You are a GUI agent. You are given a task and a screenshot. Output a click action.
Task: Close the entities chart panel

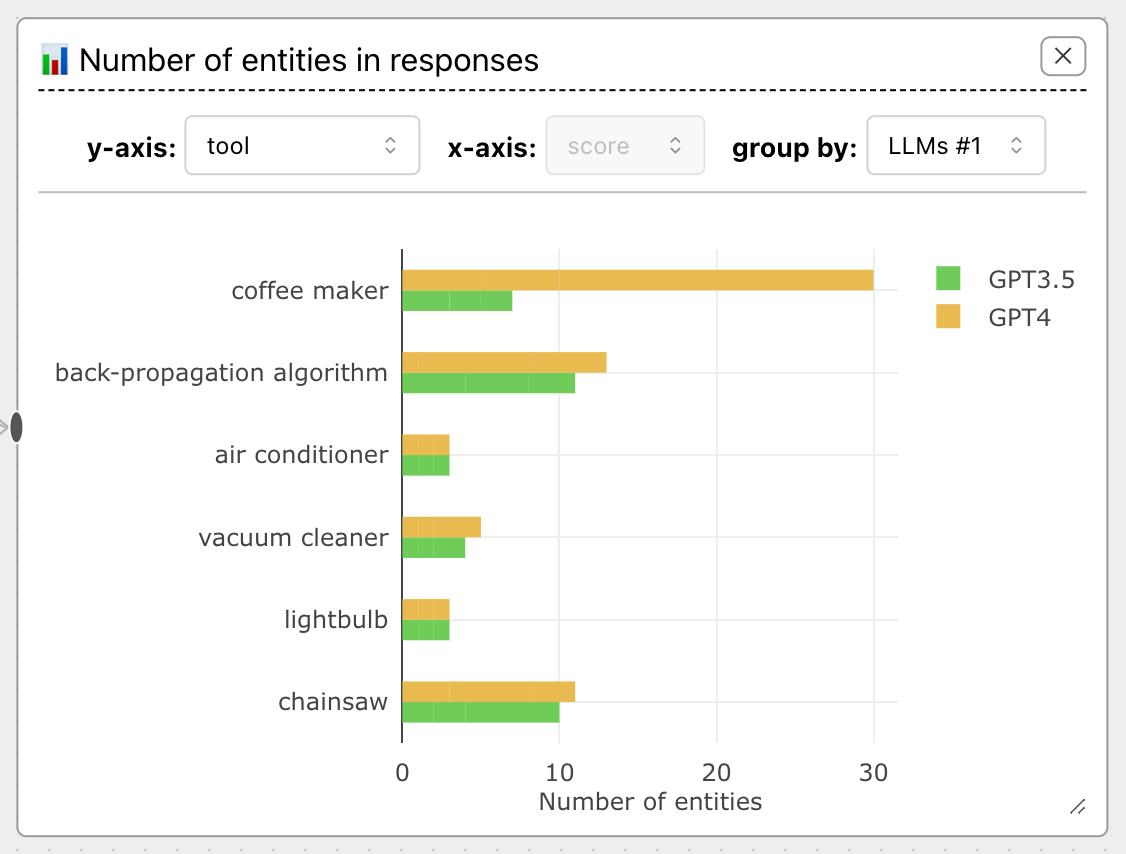tap(1062, 56)
